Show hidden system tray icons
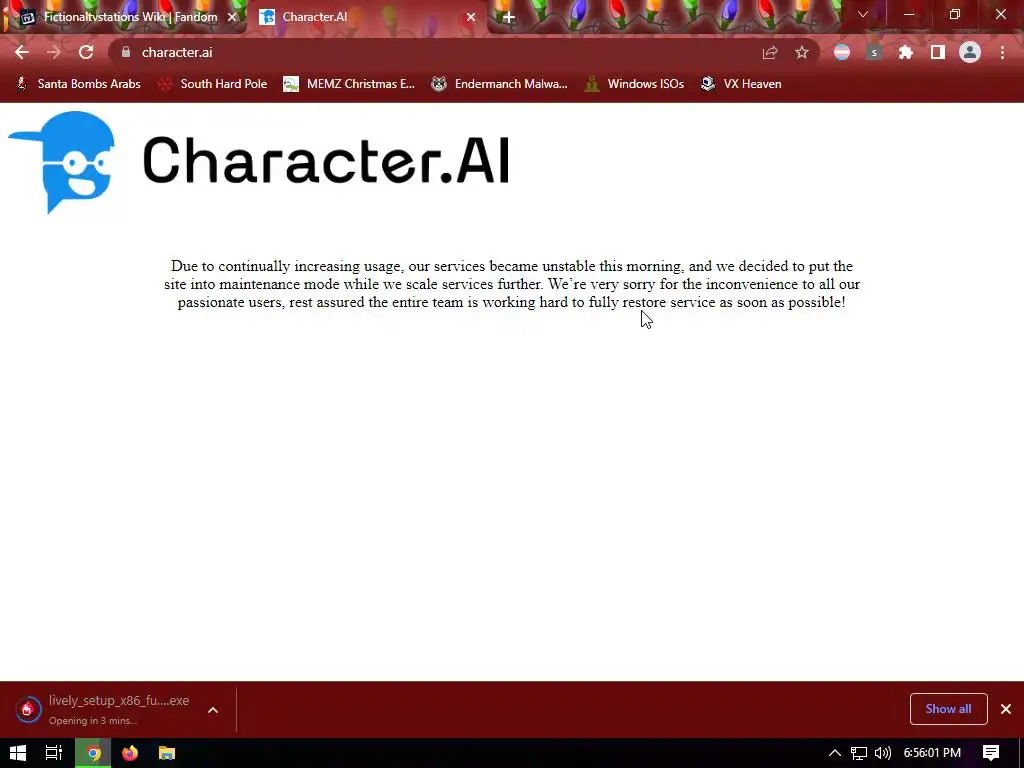The image size is (1024, 768). click(x=835, y=753)
